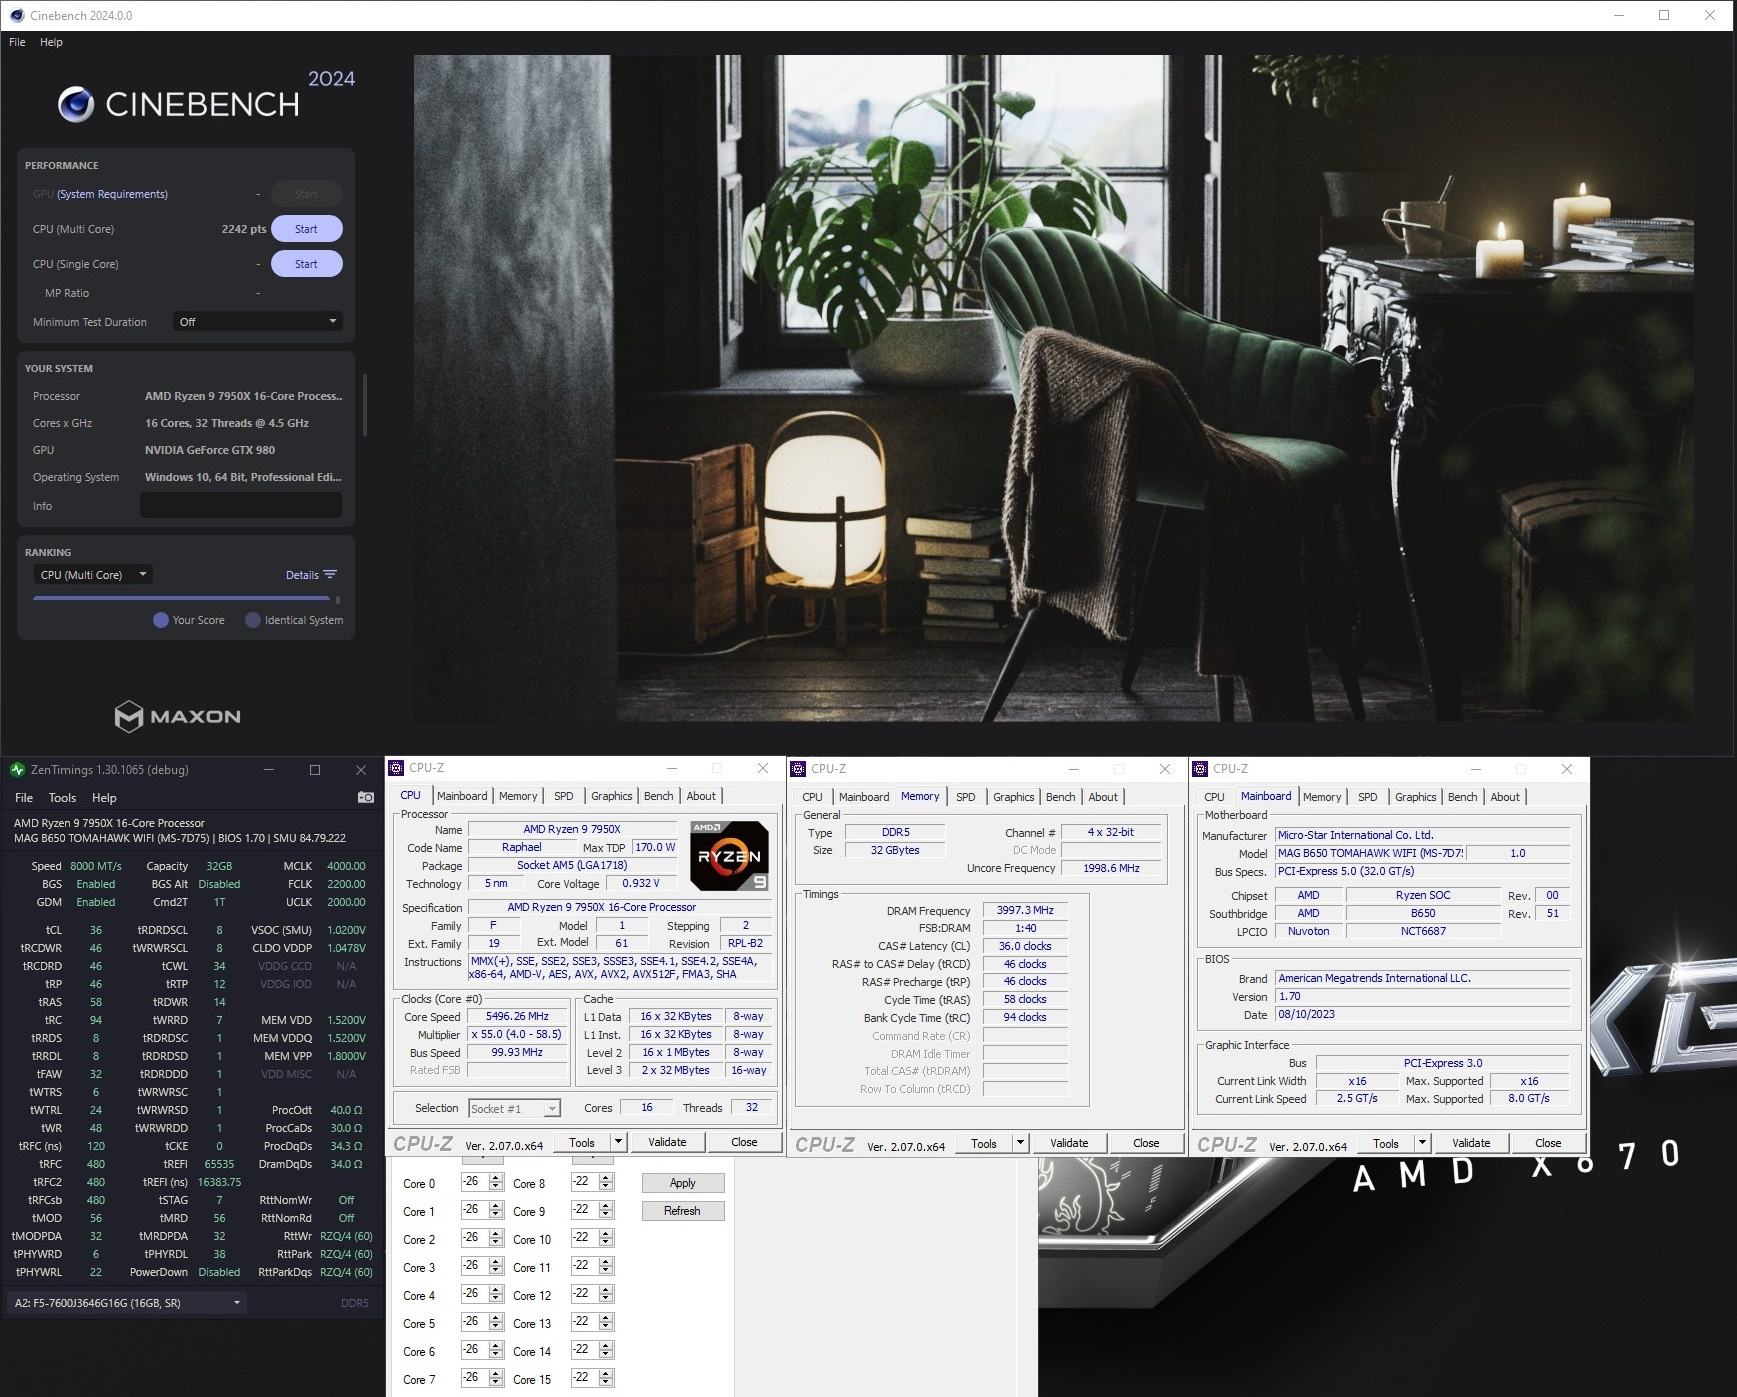Click the NVIDIA GeForce GTX 980 GPU text
1737x1397 pixels.
click(x=210, y=450)
